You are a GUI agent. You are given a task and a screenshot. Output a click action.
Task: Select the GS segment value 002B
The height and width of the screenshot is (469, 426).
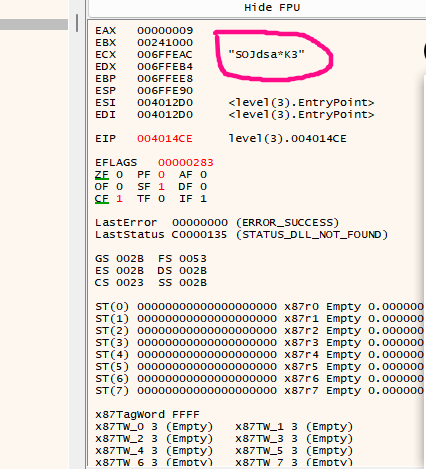130,259
